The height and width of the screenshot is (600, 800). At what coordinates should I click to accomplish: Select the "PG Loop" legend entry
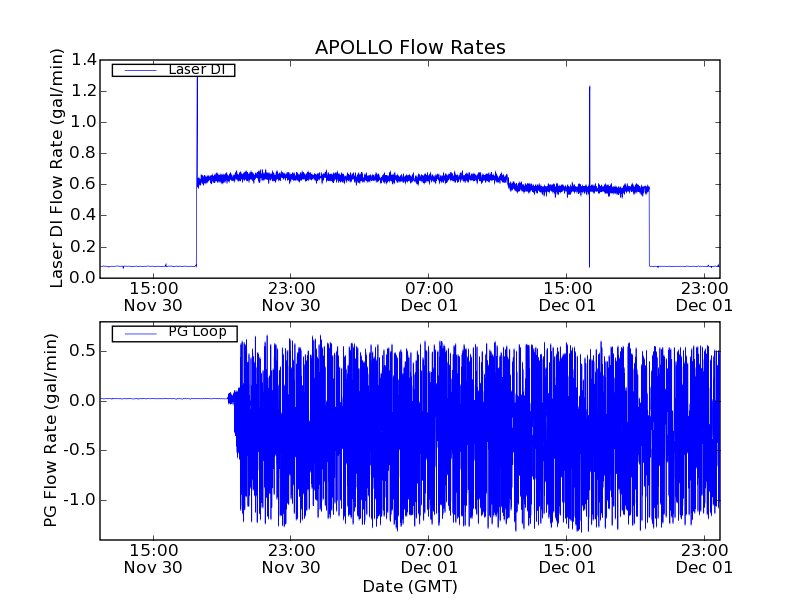(x=174, y=333)
